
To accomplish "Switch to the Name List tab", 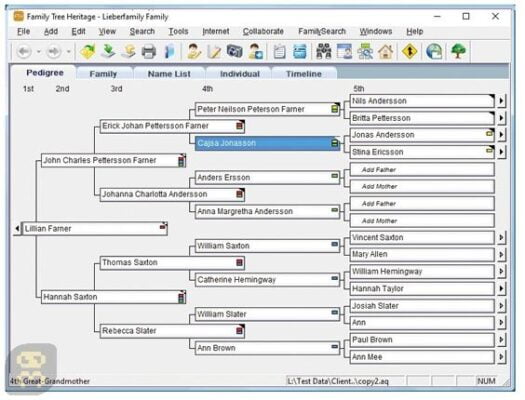I will (169, 74).
